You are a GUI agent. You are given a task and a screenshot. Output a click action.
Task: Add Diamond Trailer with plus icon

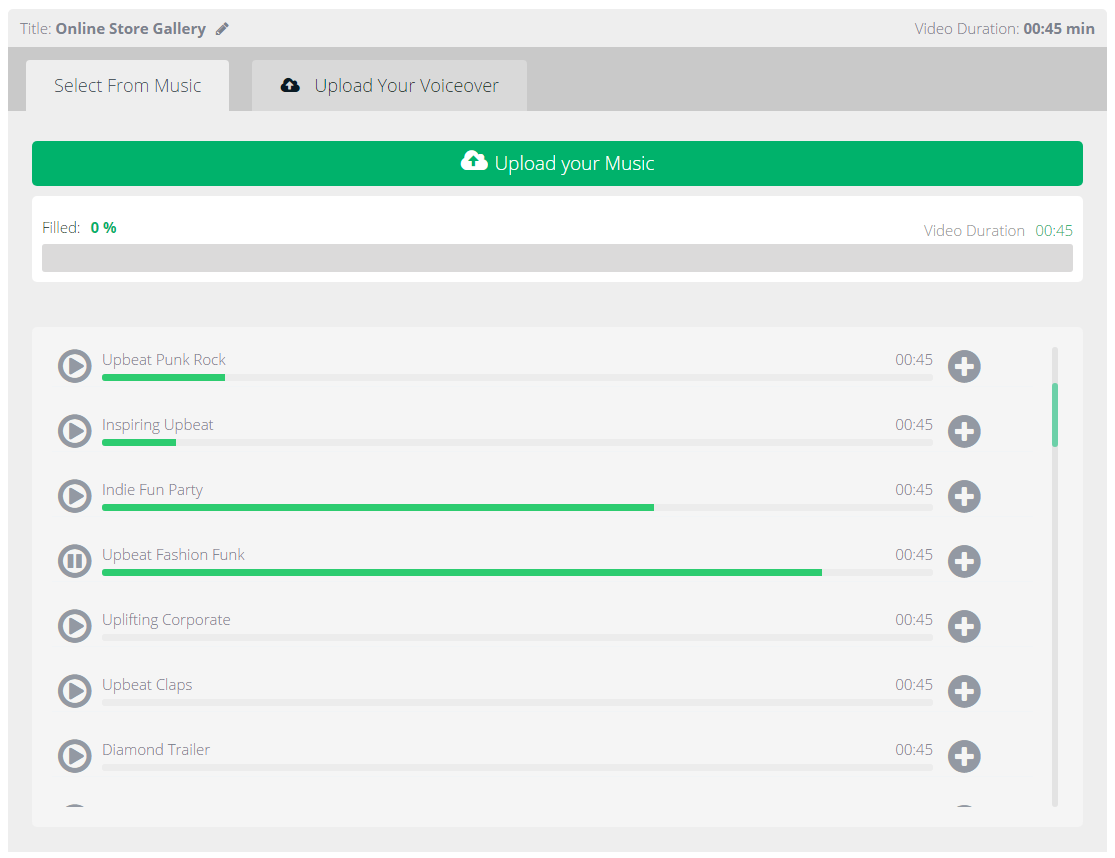tap(964, 756)
